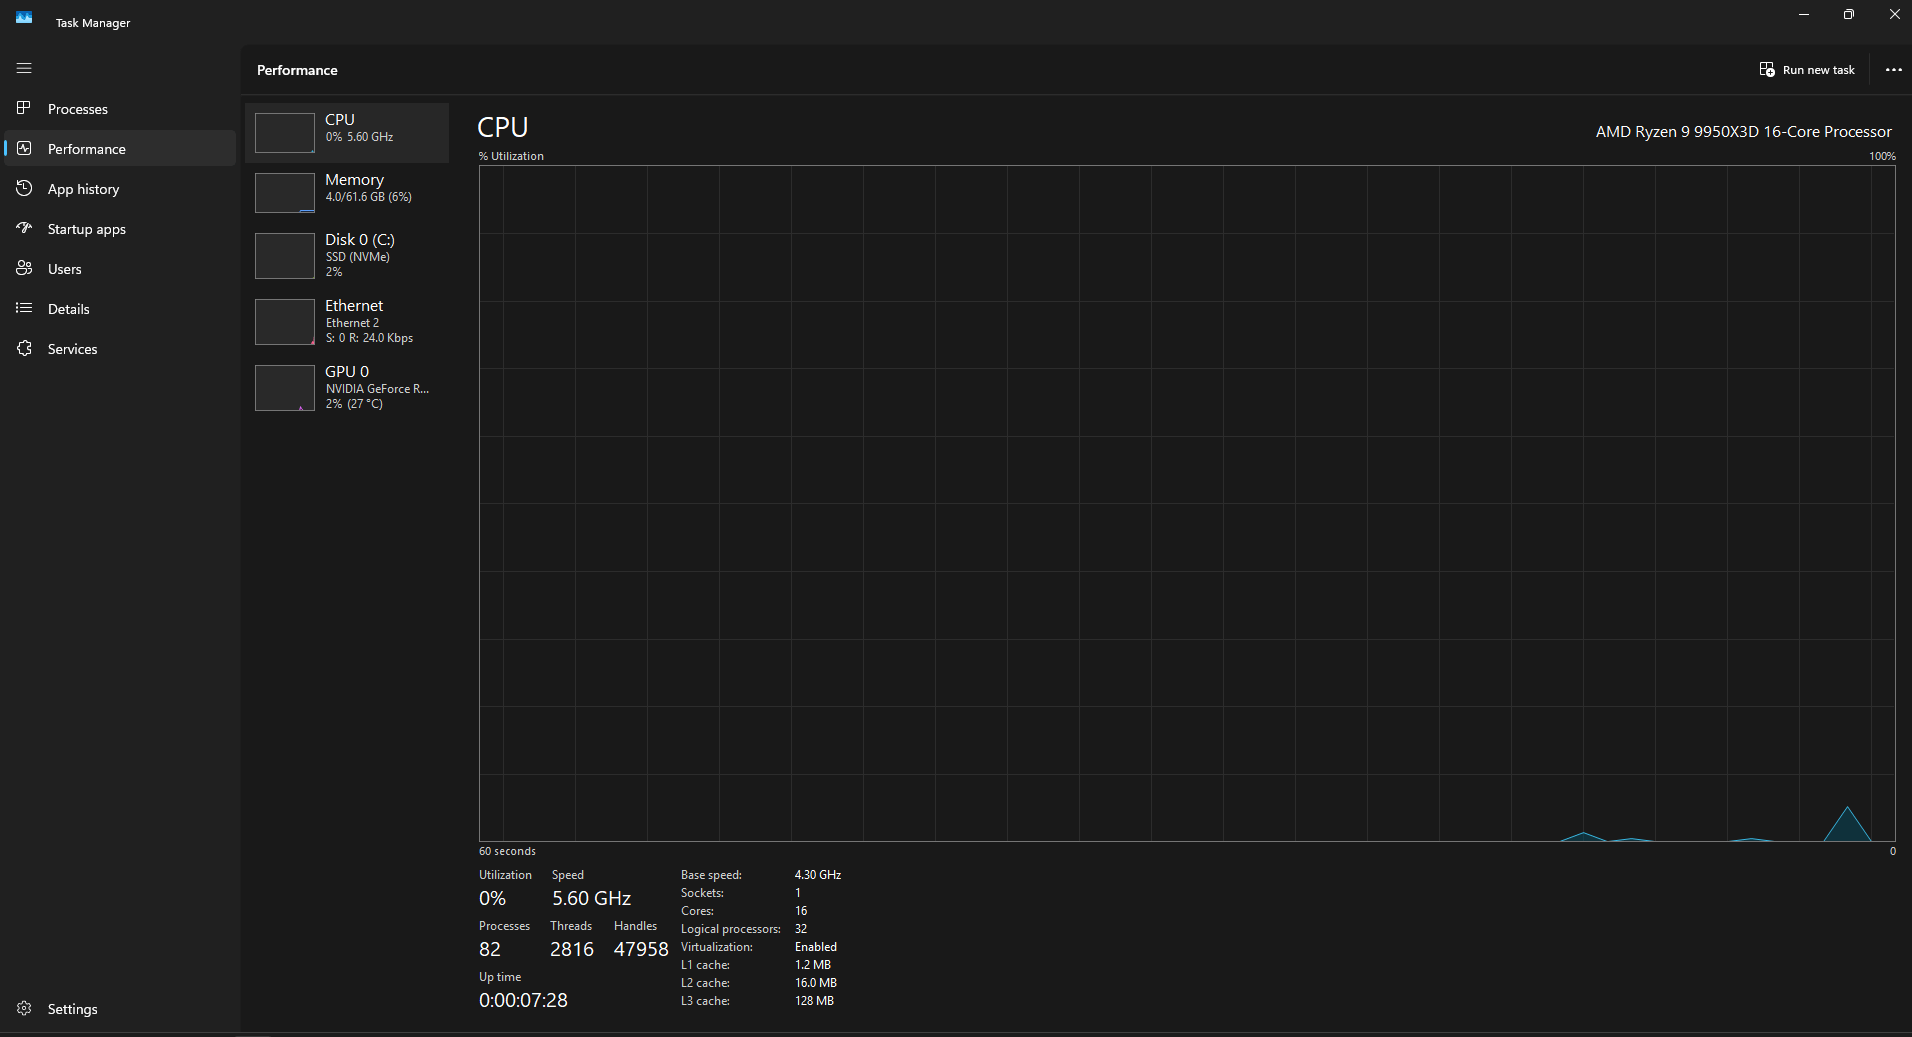
Task: Click the L1 cache value 1.2 MB
Action: 813,965
